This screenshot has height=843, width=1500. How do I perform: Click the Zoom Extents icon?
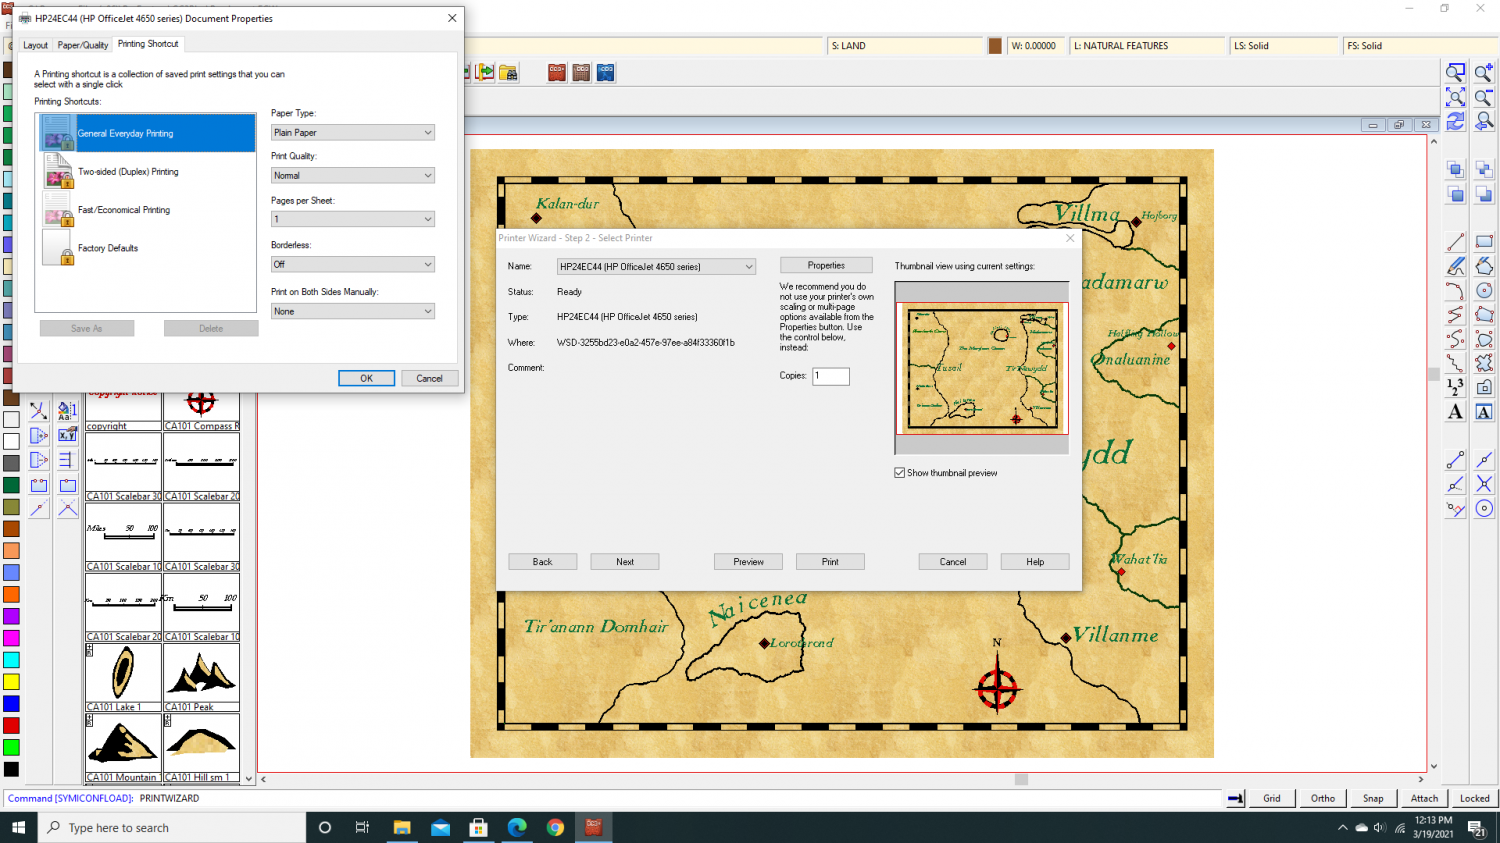[x=1456, y=97]
